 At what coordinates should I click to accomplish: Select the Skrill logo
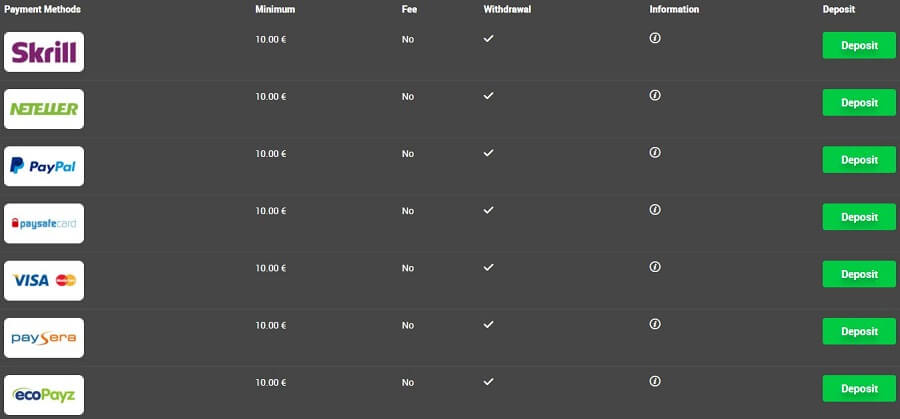[44, 52]
